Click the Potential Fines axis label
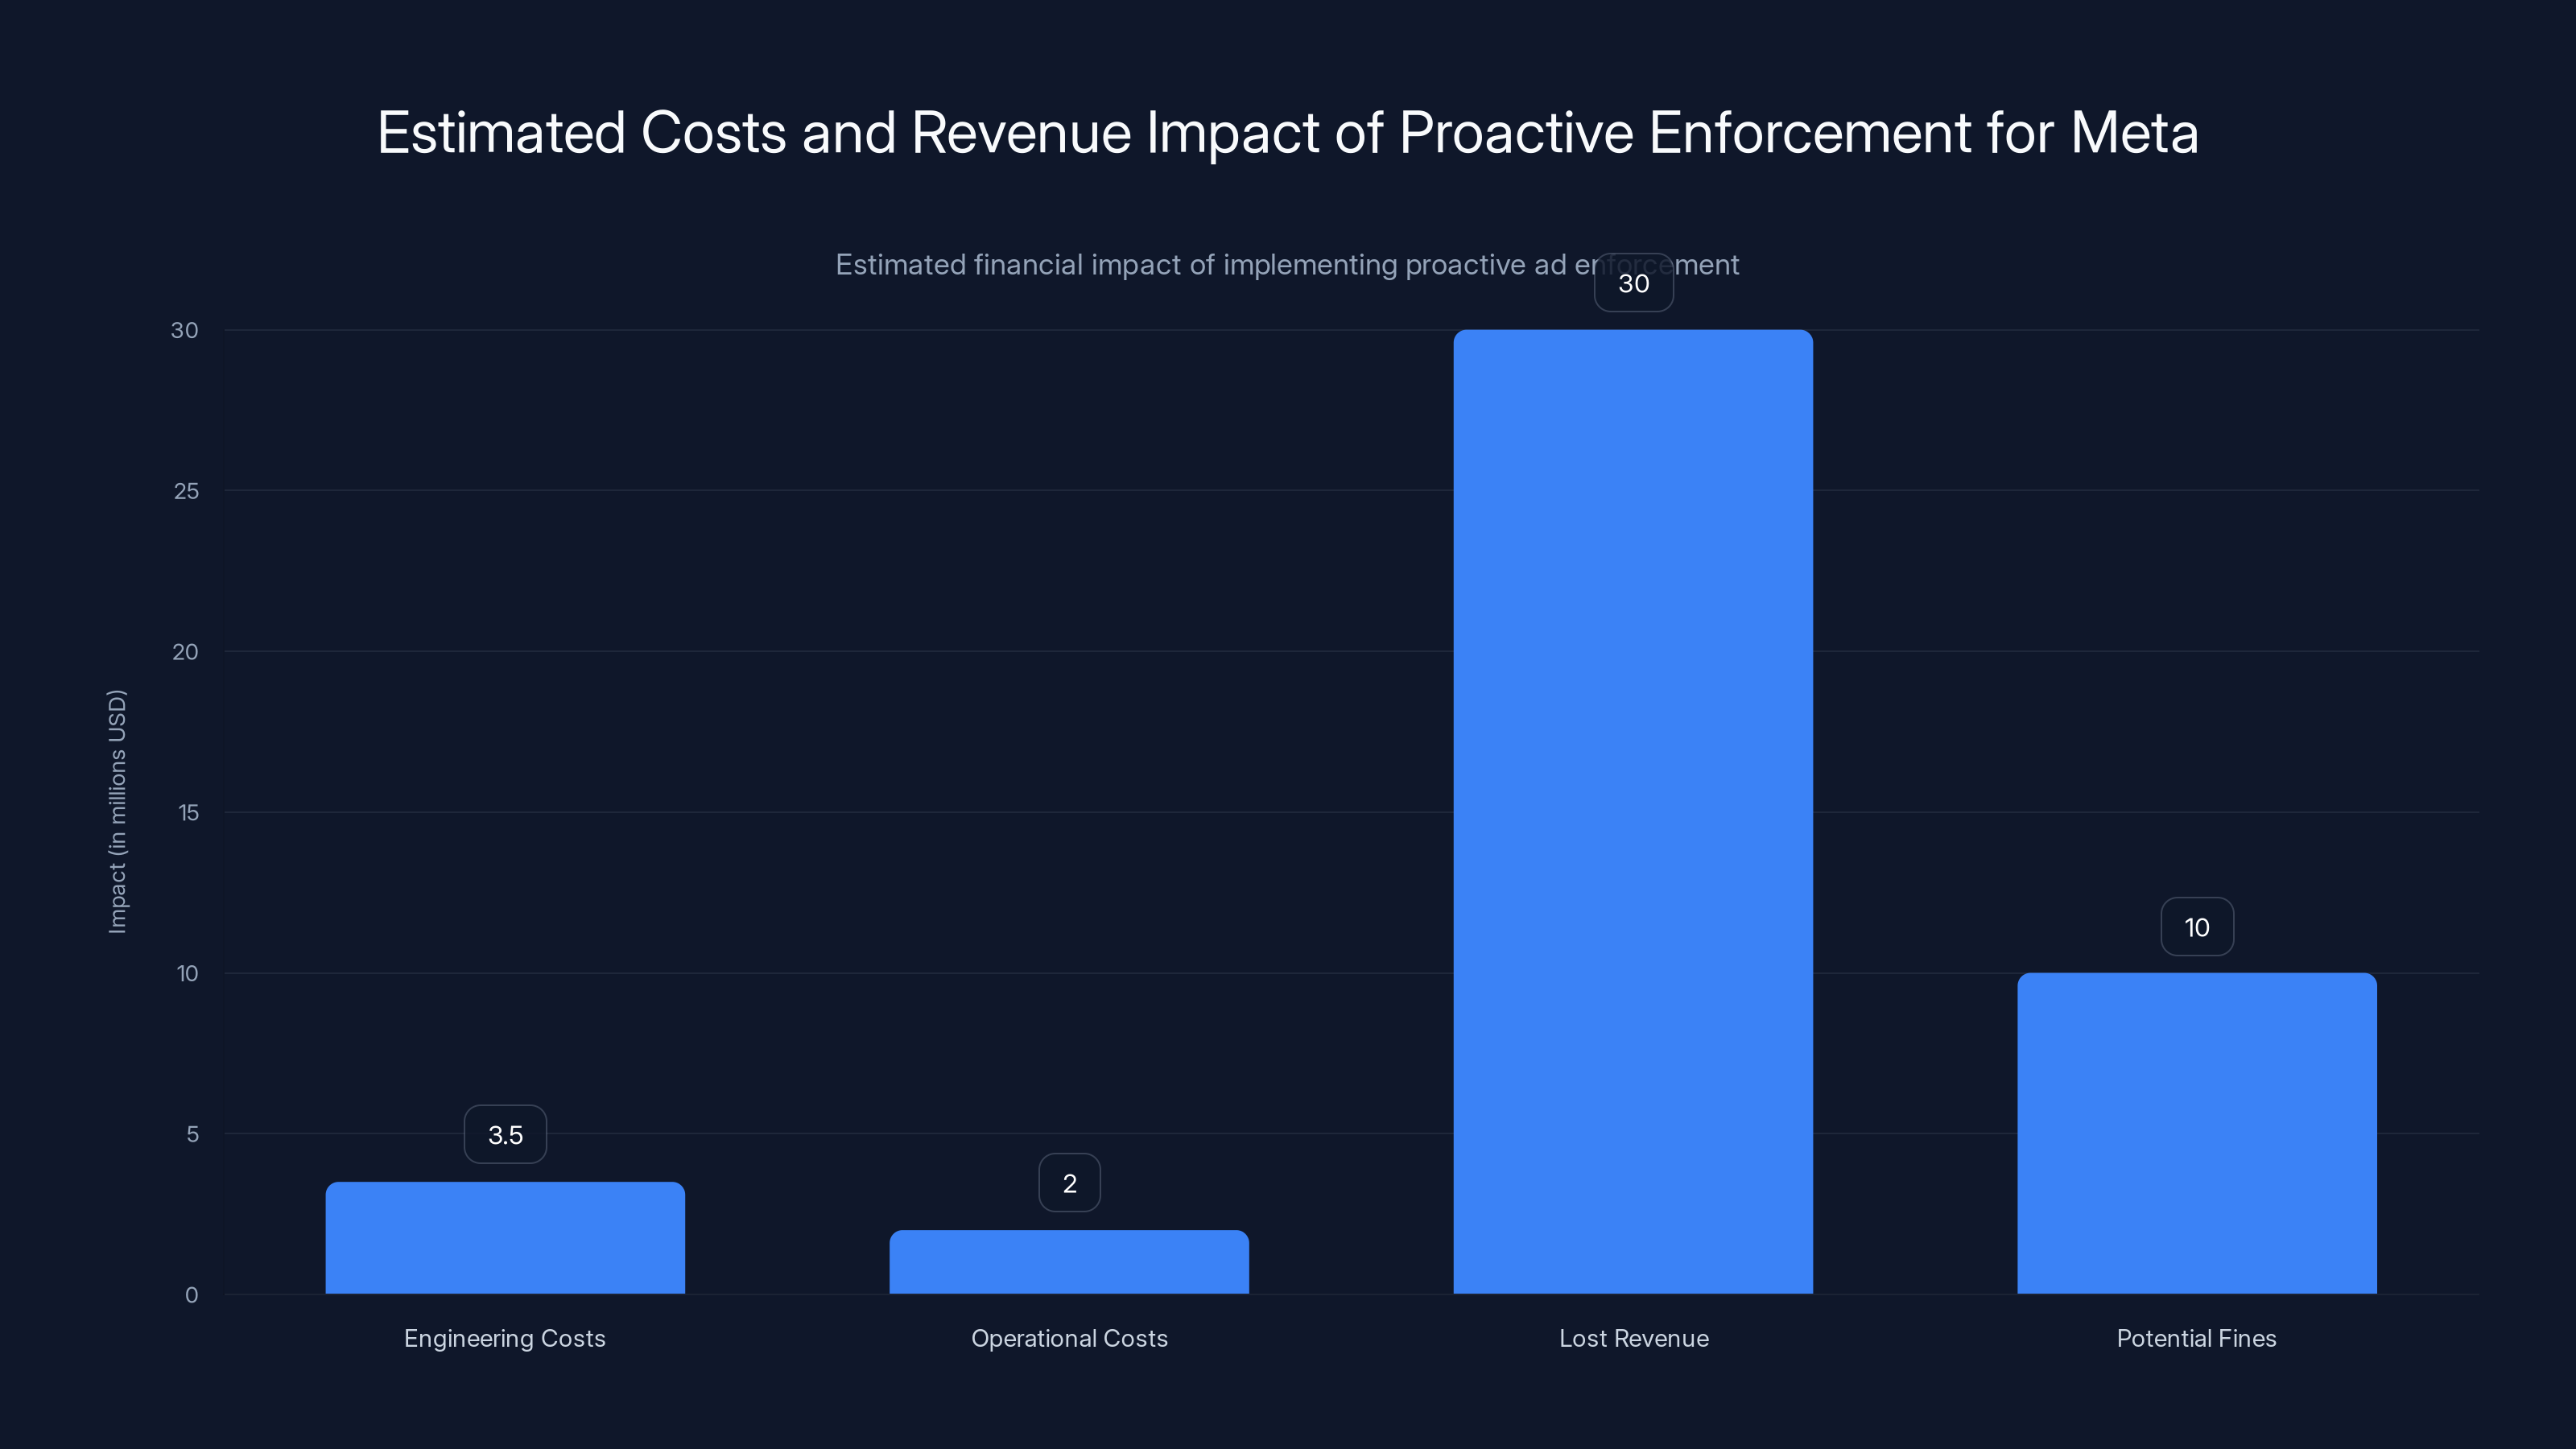Screen dimensions: 2576x1449 point(2196,1338)
